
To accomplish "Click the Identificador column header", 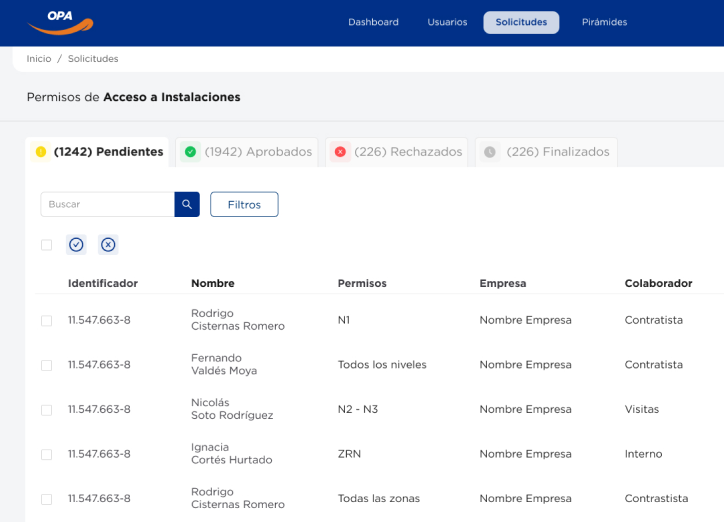I will coord(103,283).
